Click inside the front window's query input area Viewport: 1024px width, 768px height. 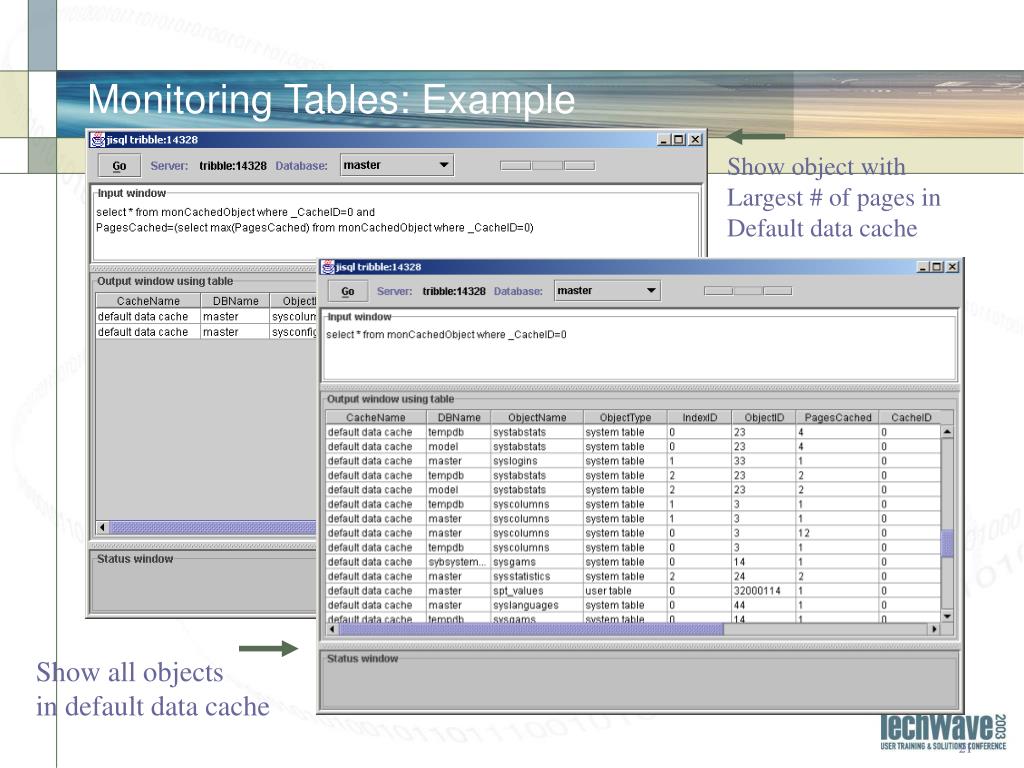638,357
